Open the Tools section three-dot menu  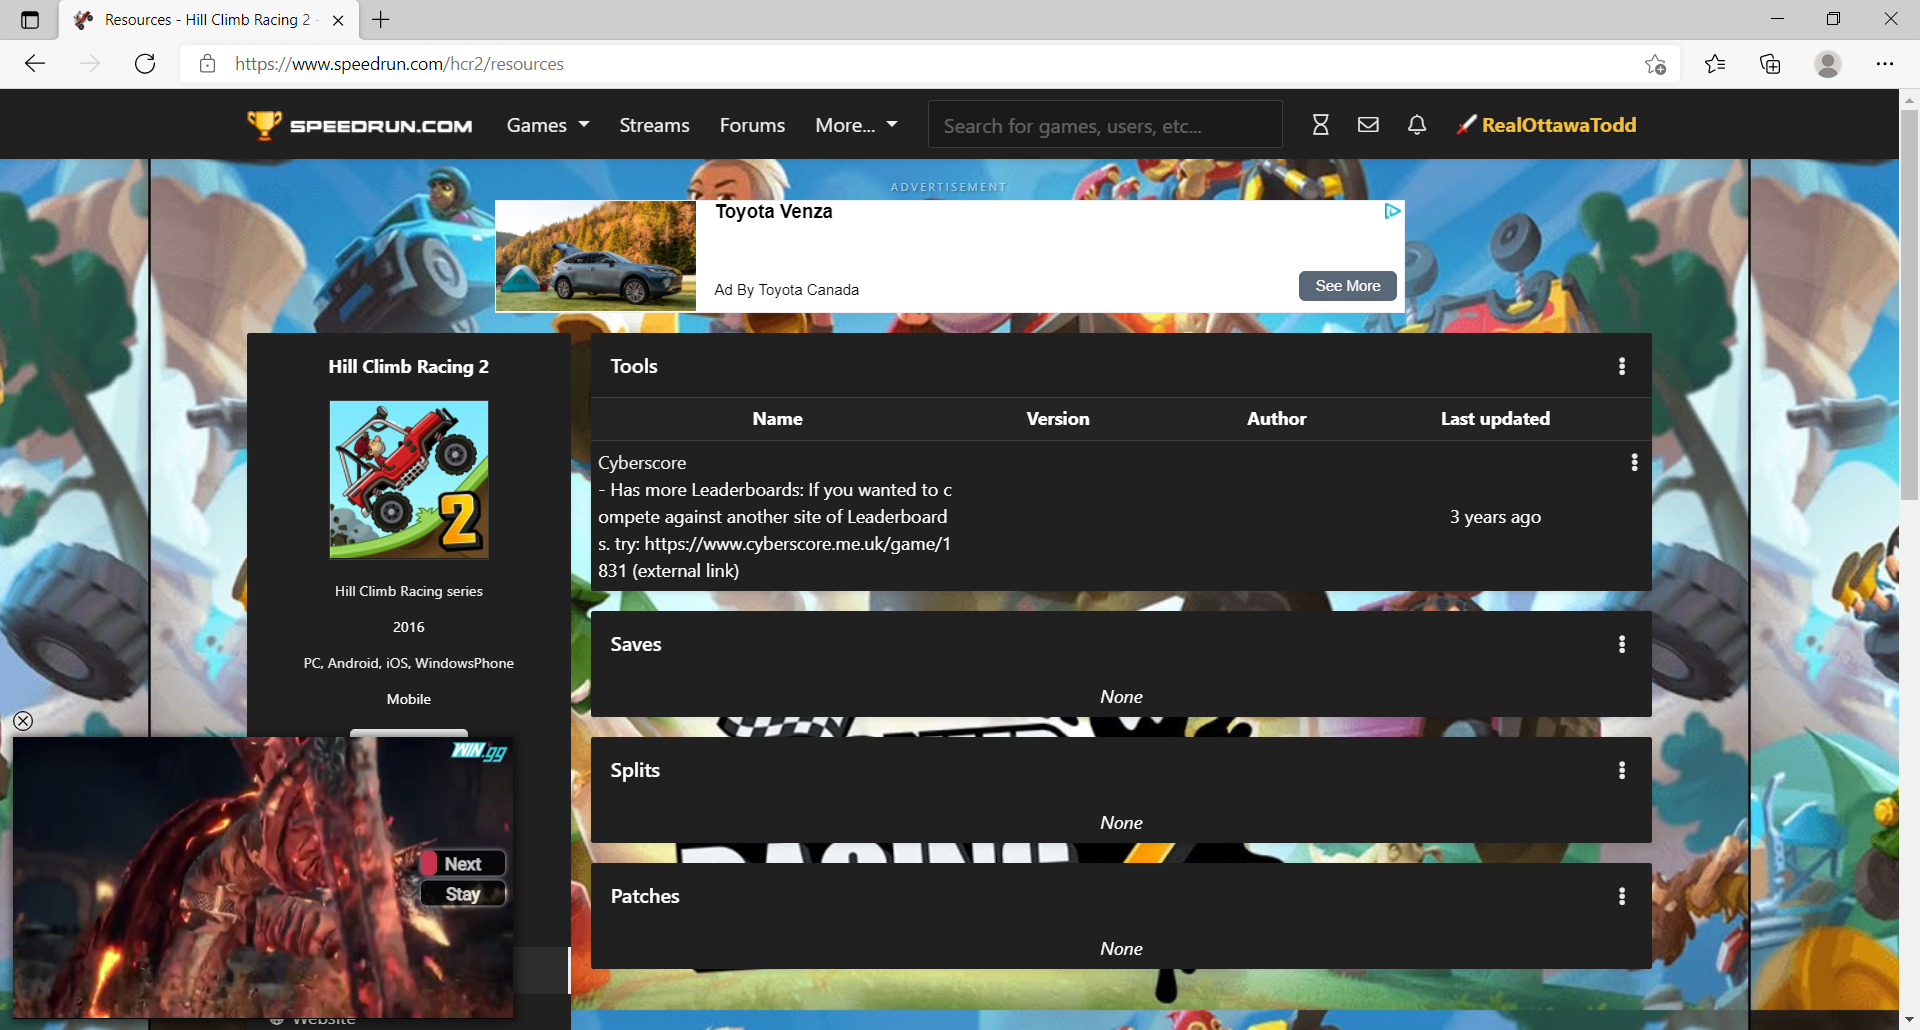(x=1622, y=366)
